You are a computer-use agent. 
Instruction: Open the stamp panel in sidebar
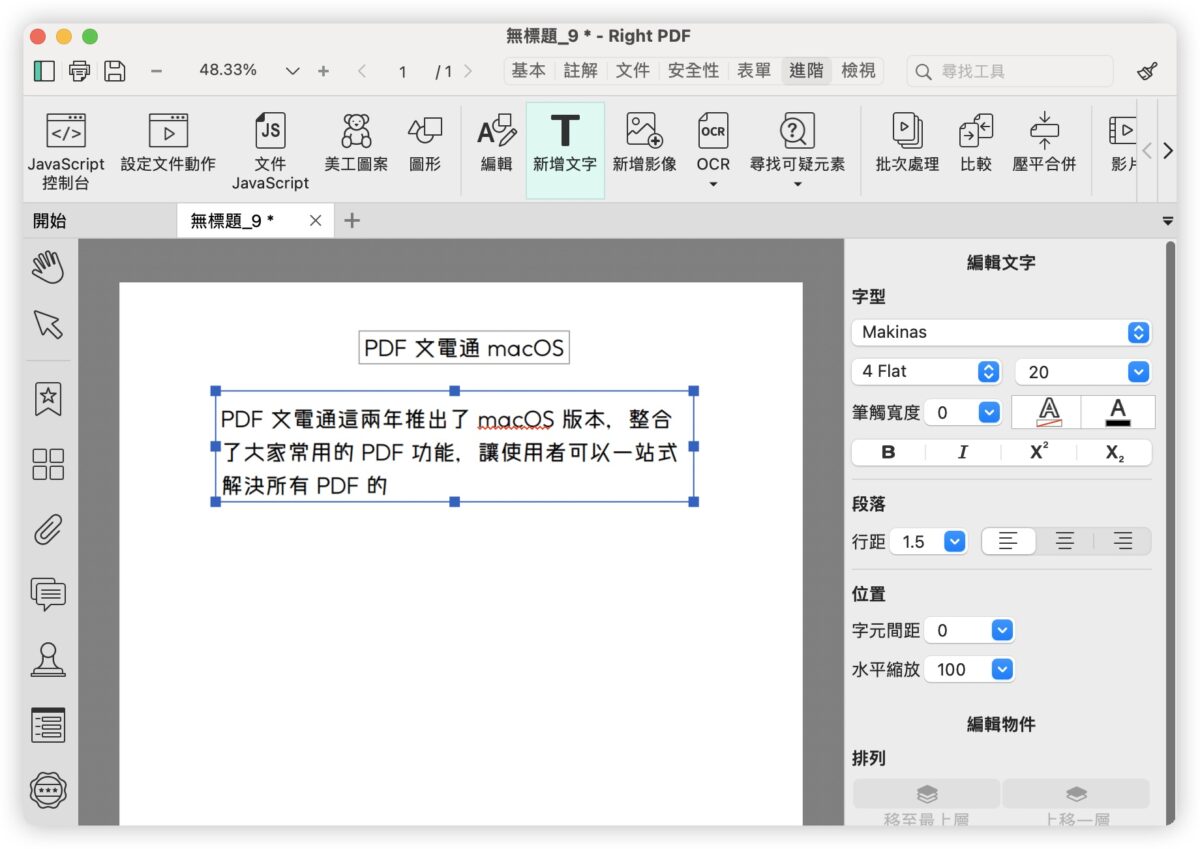point(48,660)
